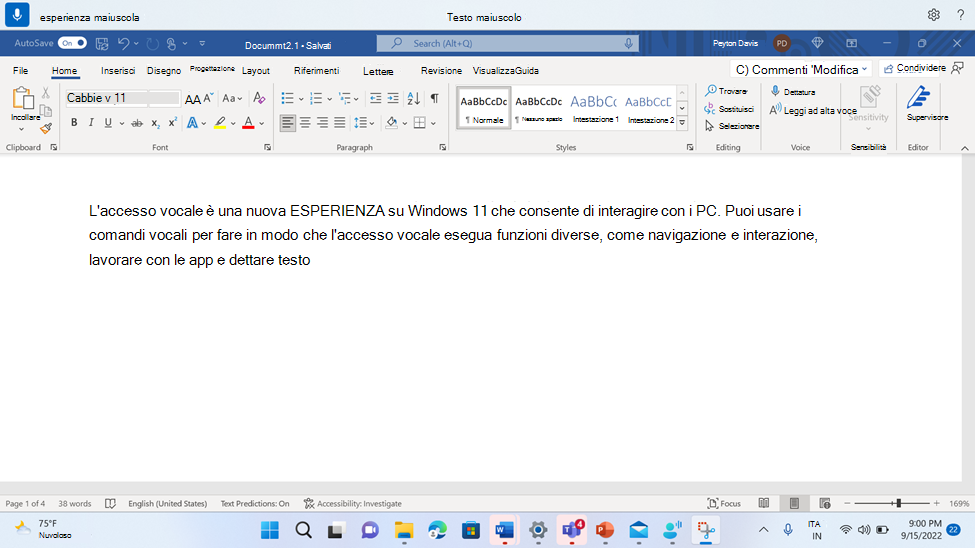Viewport: 975px width, 548px height.
Task: Apply yellow text highlight color
Action: point(220,123)
